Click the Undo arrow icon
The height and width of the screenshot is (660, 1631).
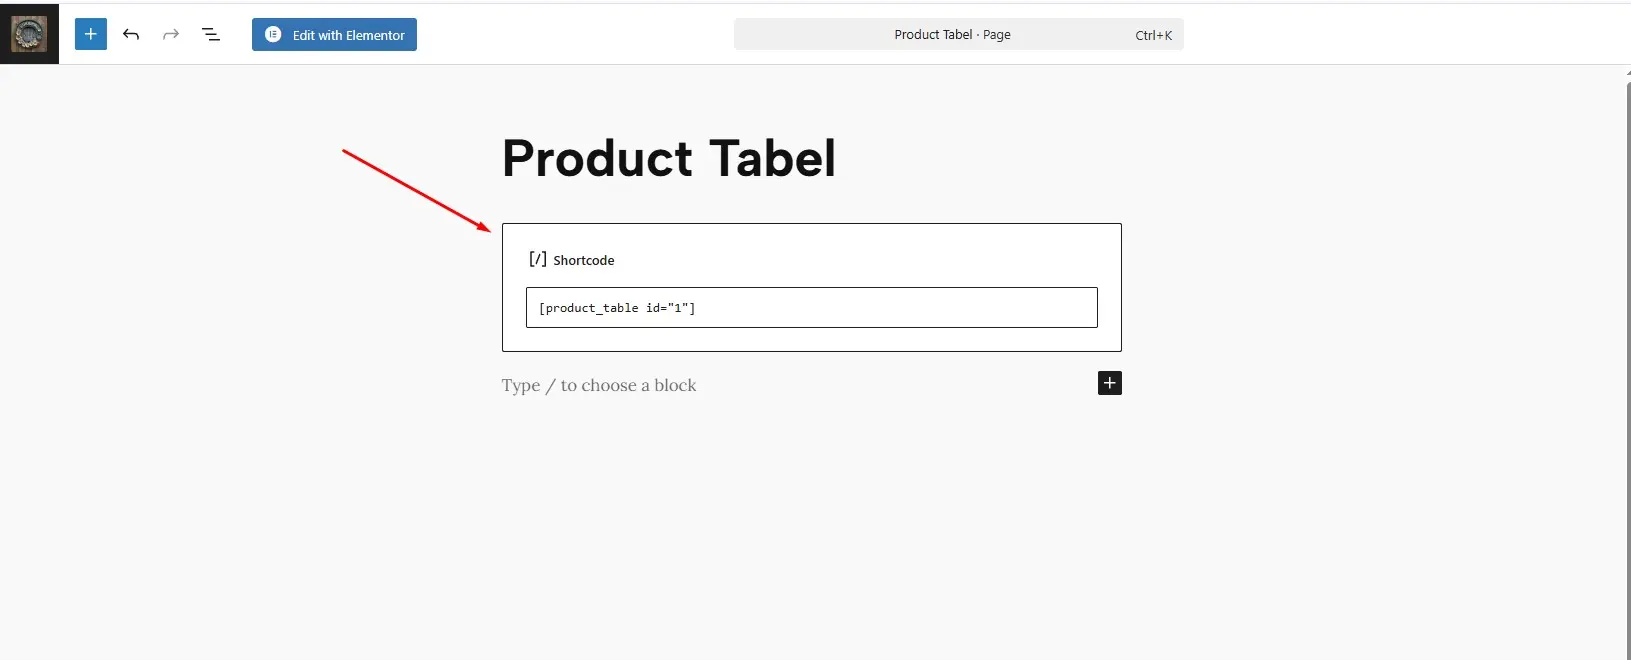(131, 34)
